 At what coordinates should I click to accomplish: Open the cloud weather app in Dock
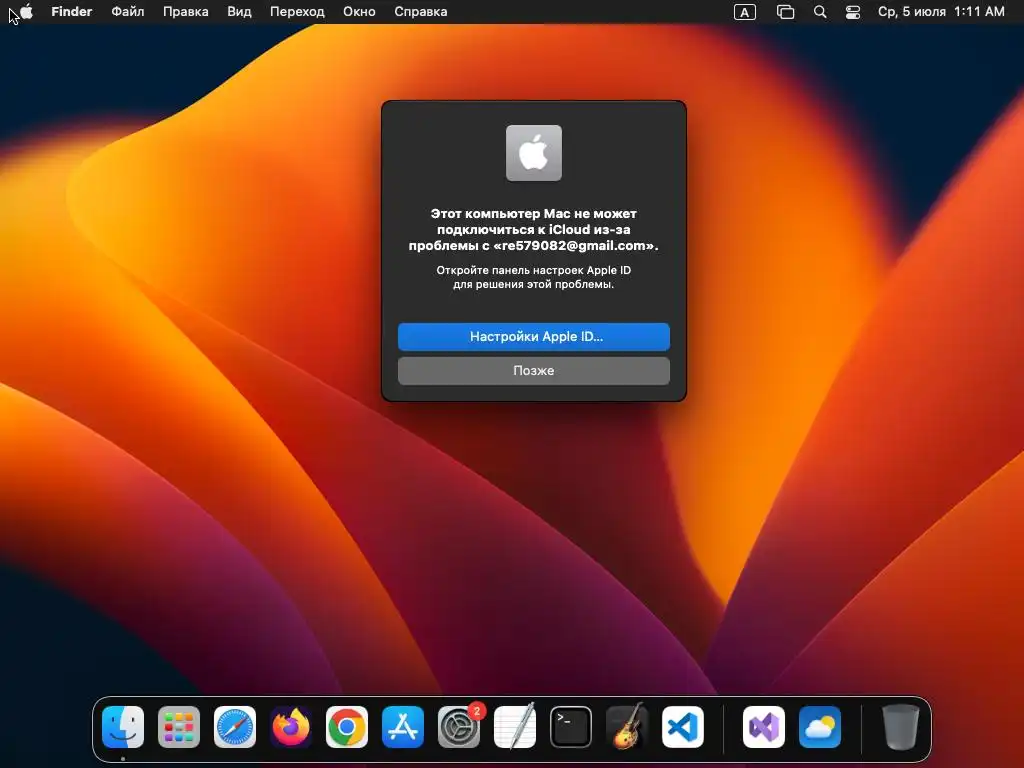[820, 727]
